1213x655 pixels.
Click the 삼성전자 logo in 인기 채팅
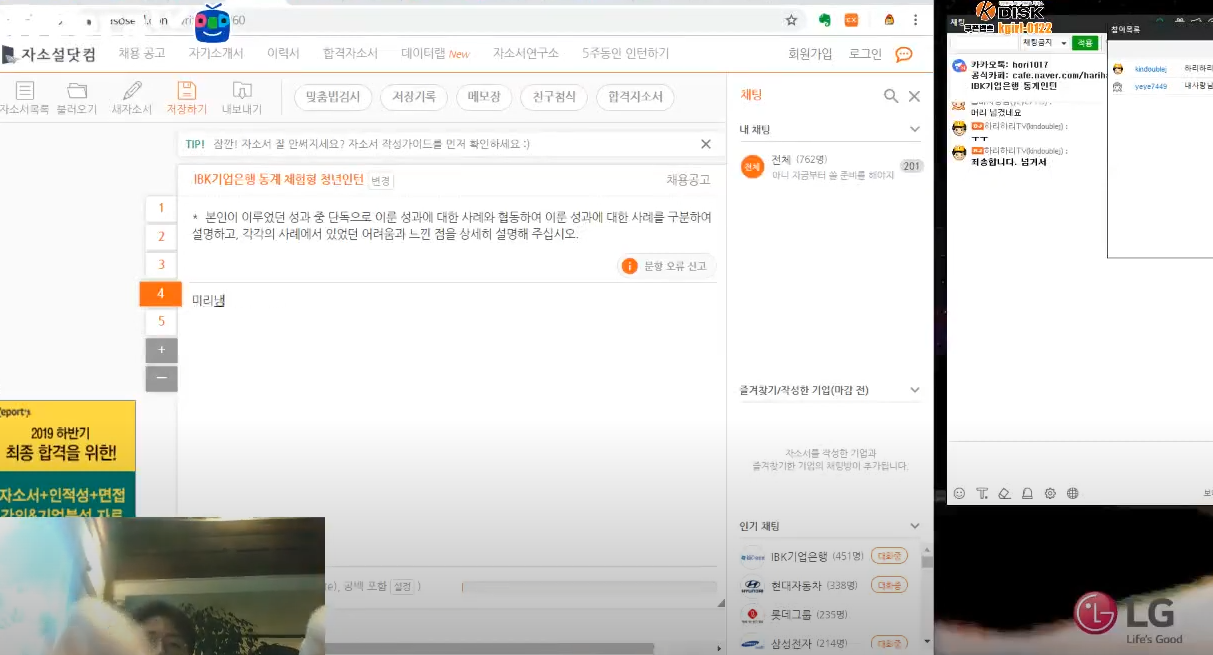click(752, 643)
